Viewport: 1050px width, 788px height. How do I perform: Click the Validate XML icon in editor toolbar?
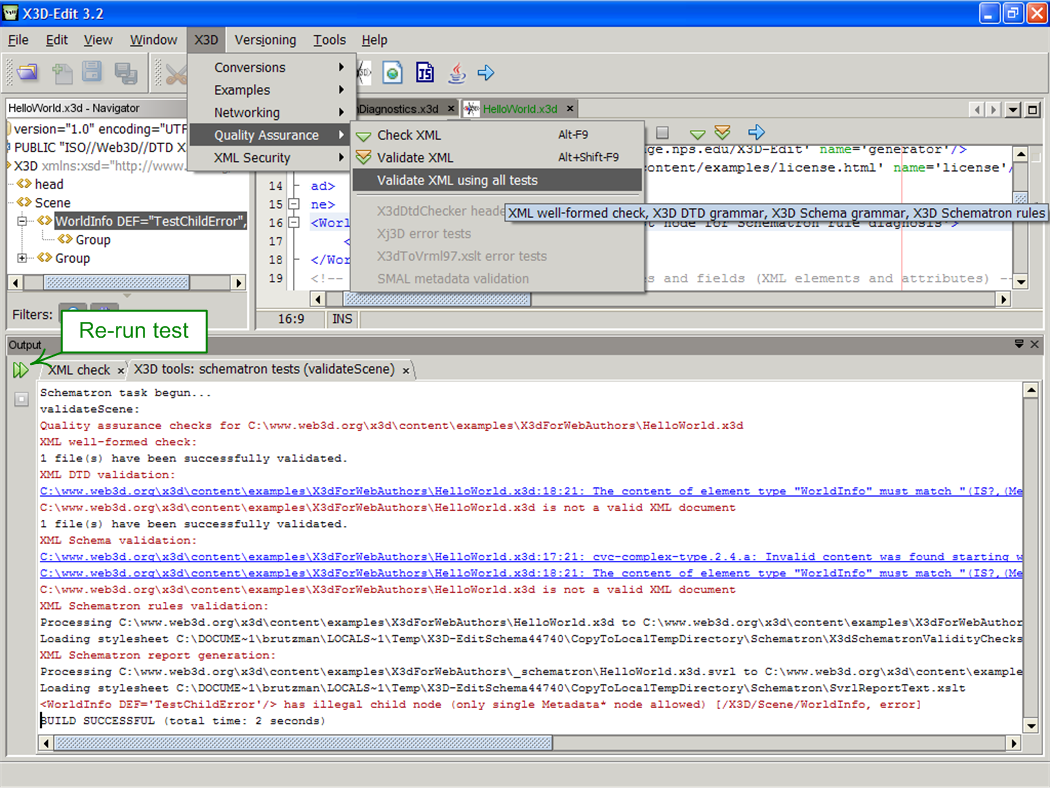point(722,132)
